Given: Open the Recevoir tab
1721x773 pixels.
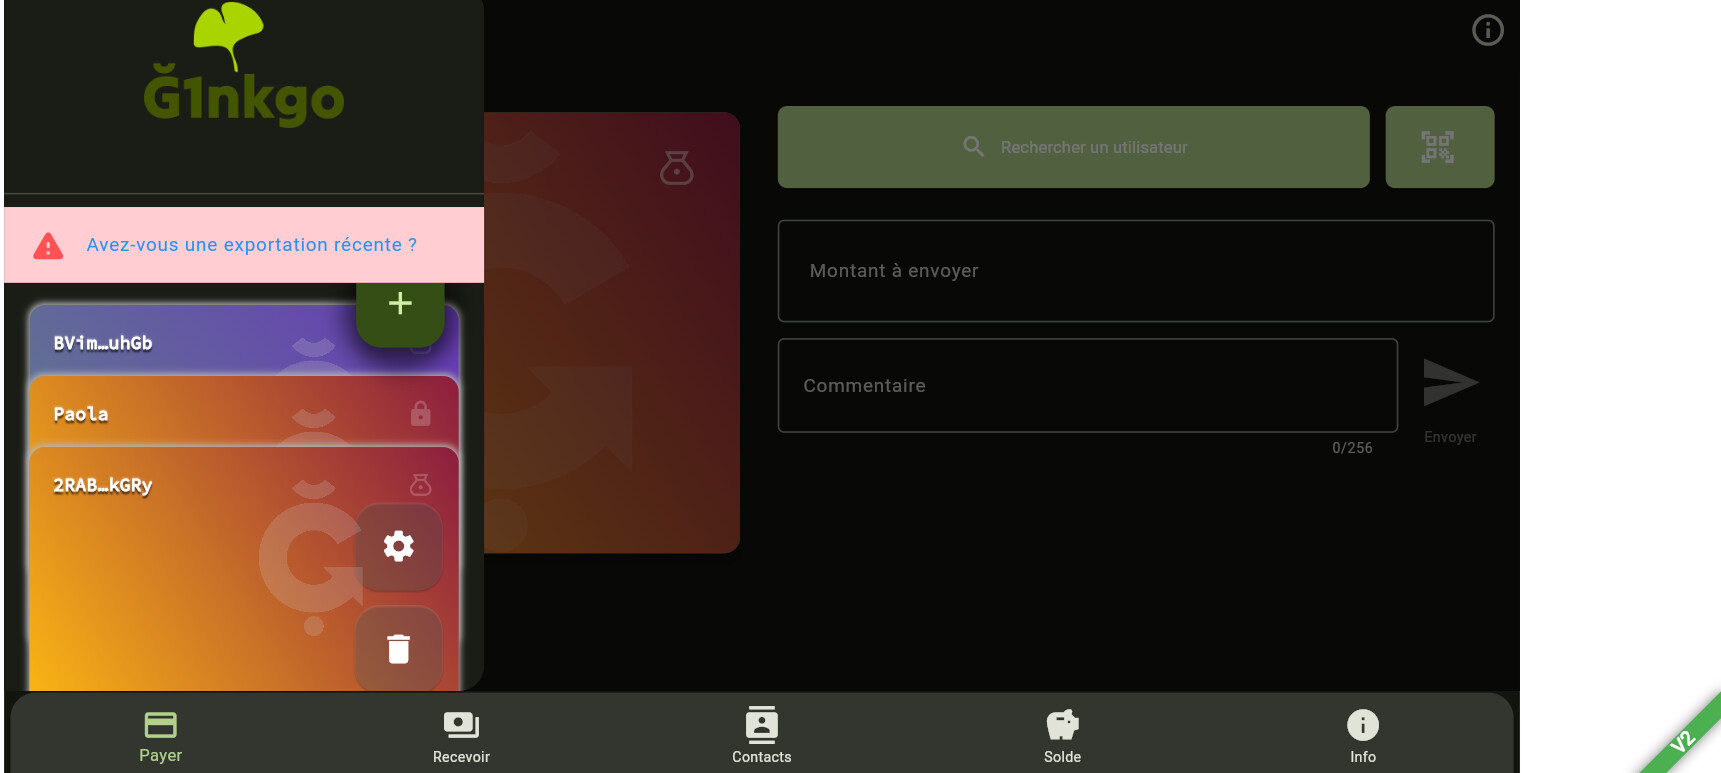Looking at the screenshot, I should point(461,736).
